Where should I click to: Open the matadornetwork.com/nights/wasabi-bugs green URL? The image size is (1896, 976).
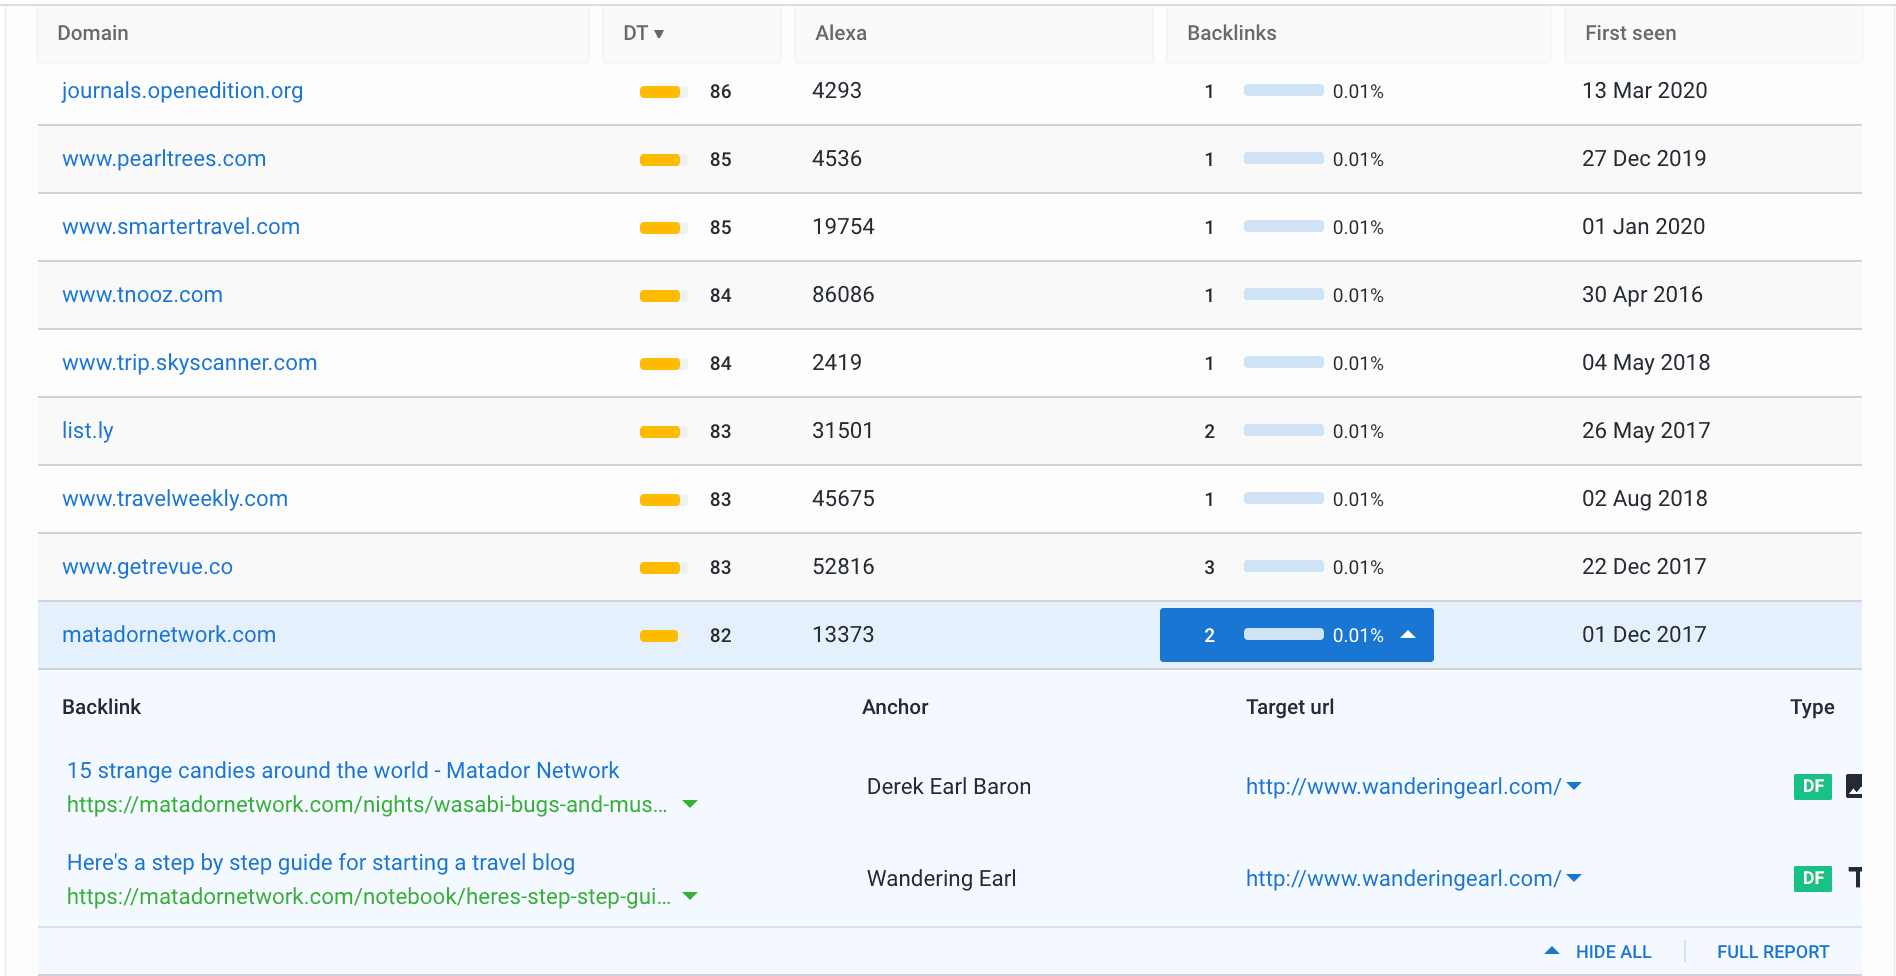point(367,805)
